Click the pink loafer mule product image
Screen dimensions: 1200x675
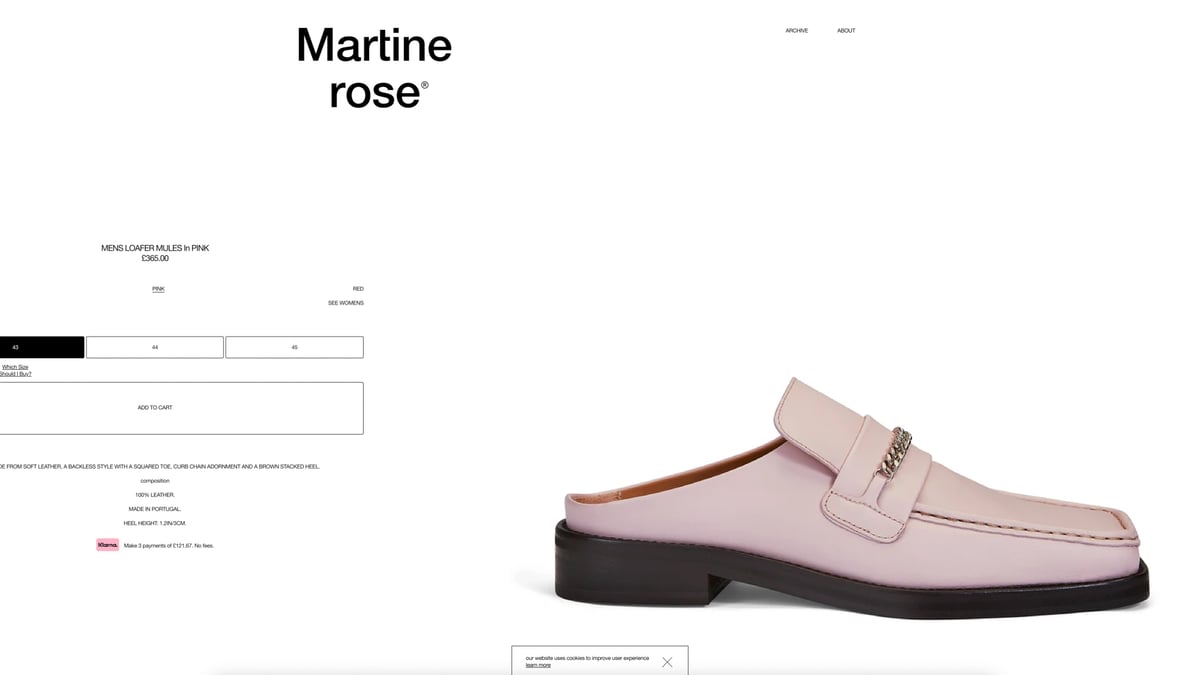(x=850, y=498)
